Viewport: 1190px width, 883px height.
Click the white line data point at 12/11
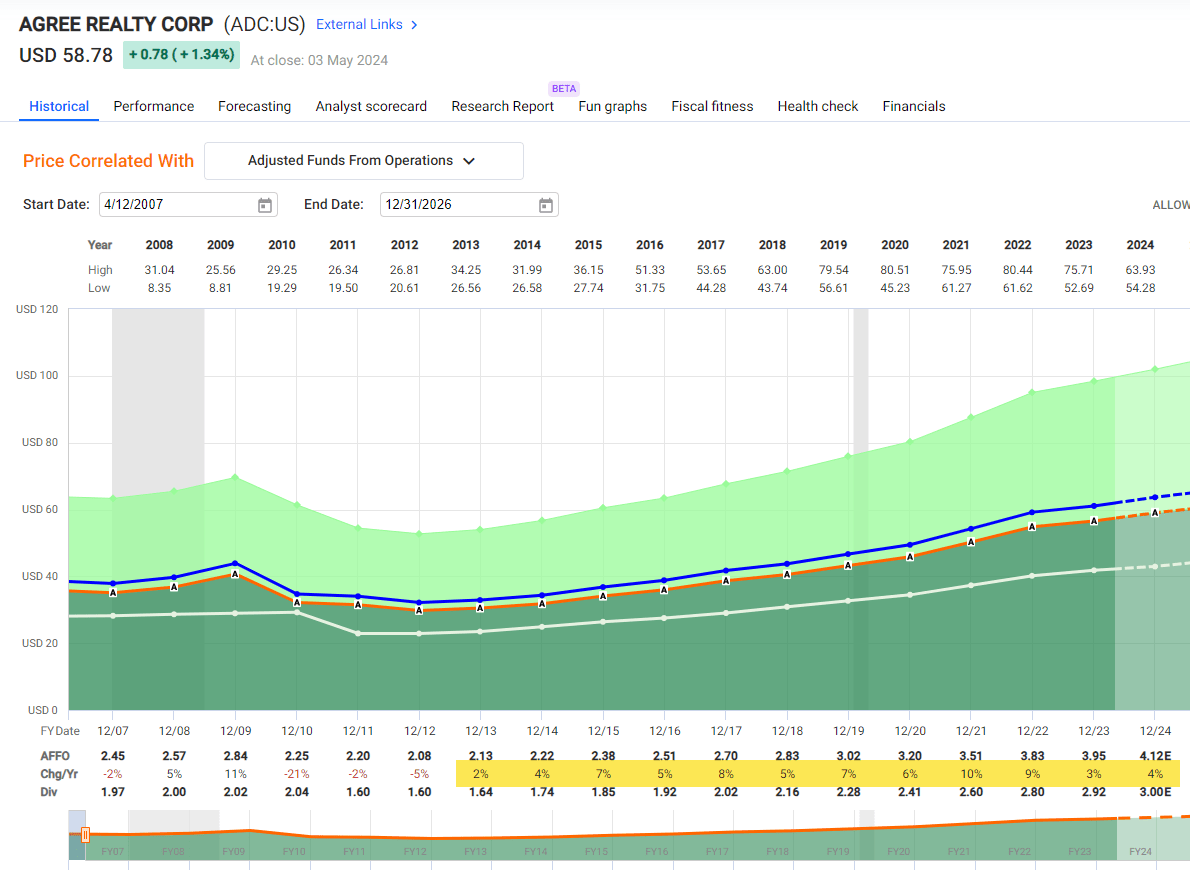tap(358, 633)
